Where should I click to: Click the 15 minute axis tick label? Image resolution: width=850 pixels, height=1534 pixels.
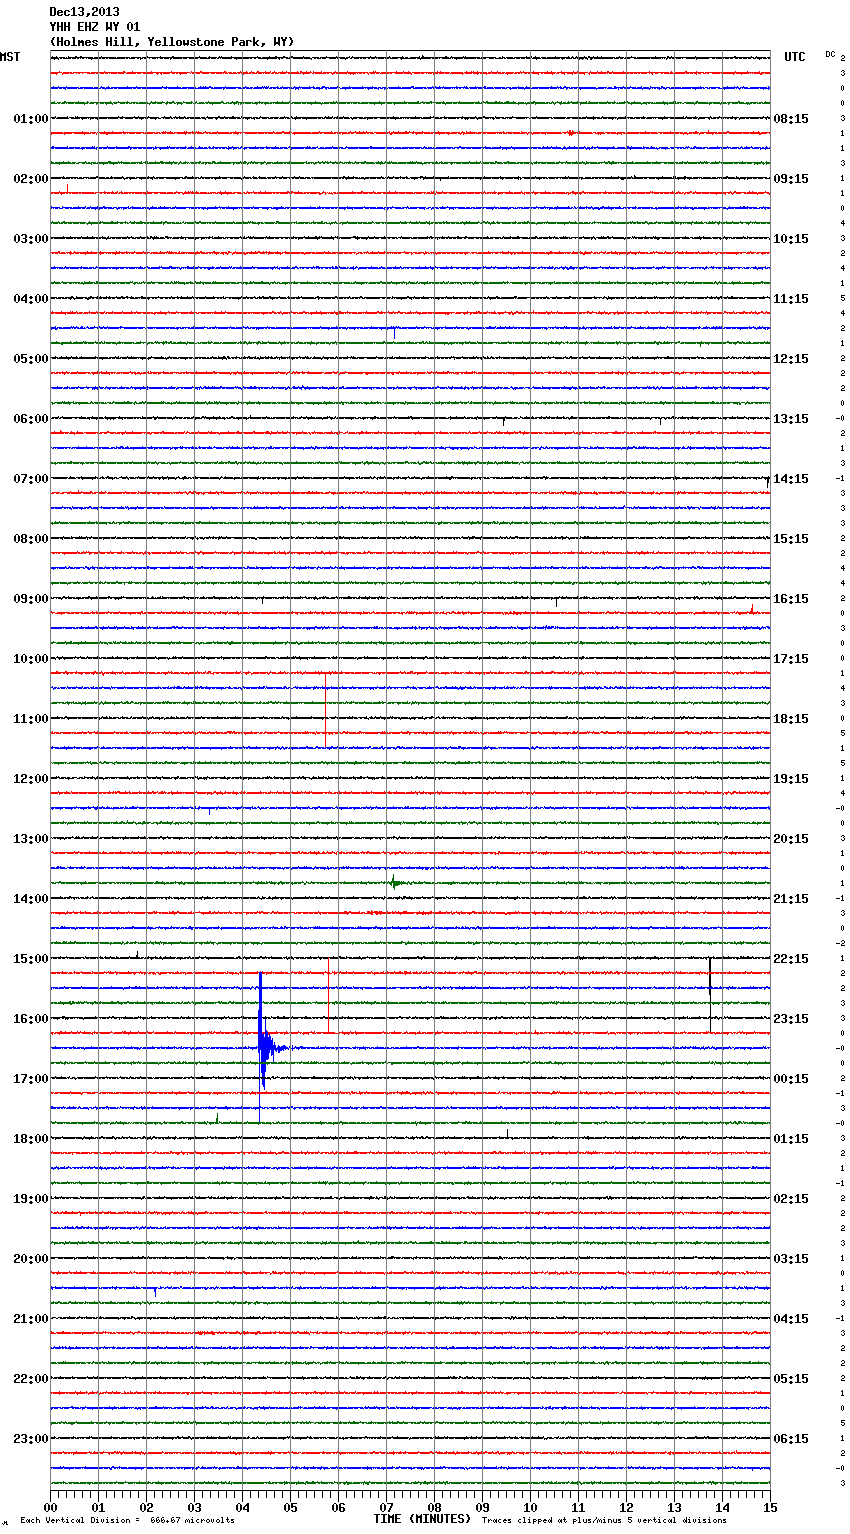(x=770, y=1507)
